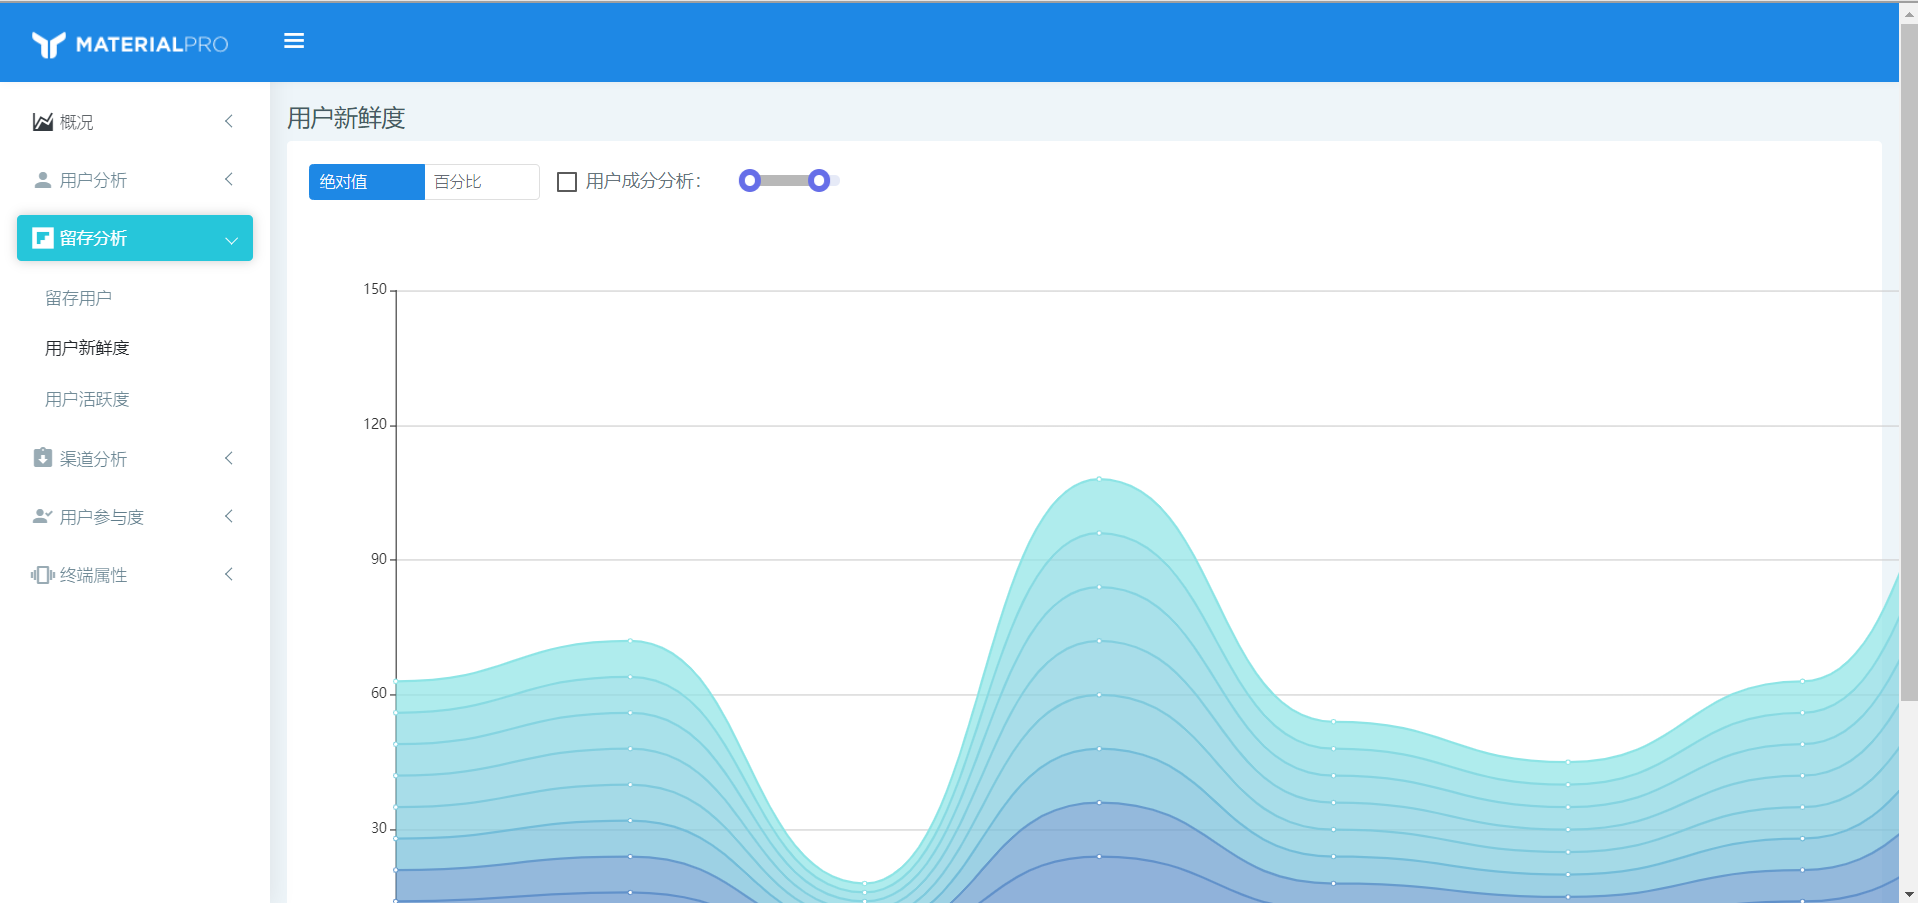Click the 用户分析 person icon
The image size is (1918, 903).
[43, 180]
